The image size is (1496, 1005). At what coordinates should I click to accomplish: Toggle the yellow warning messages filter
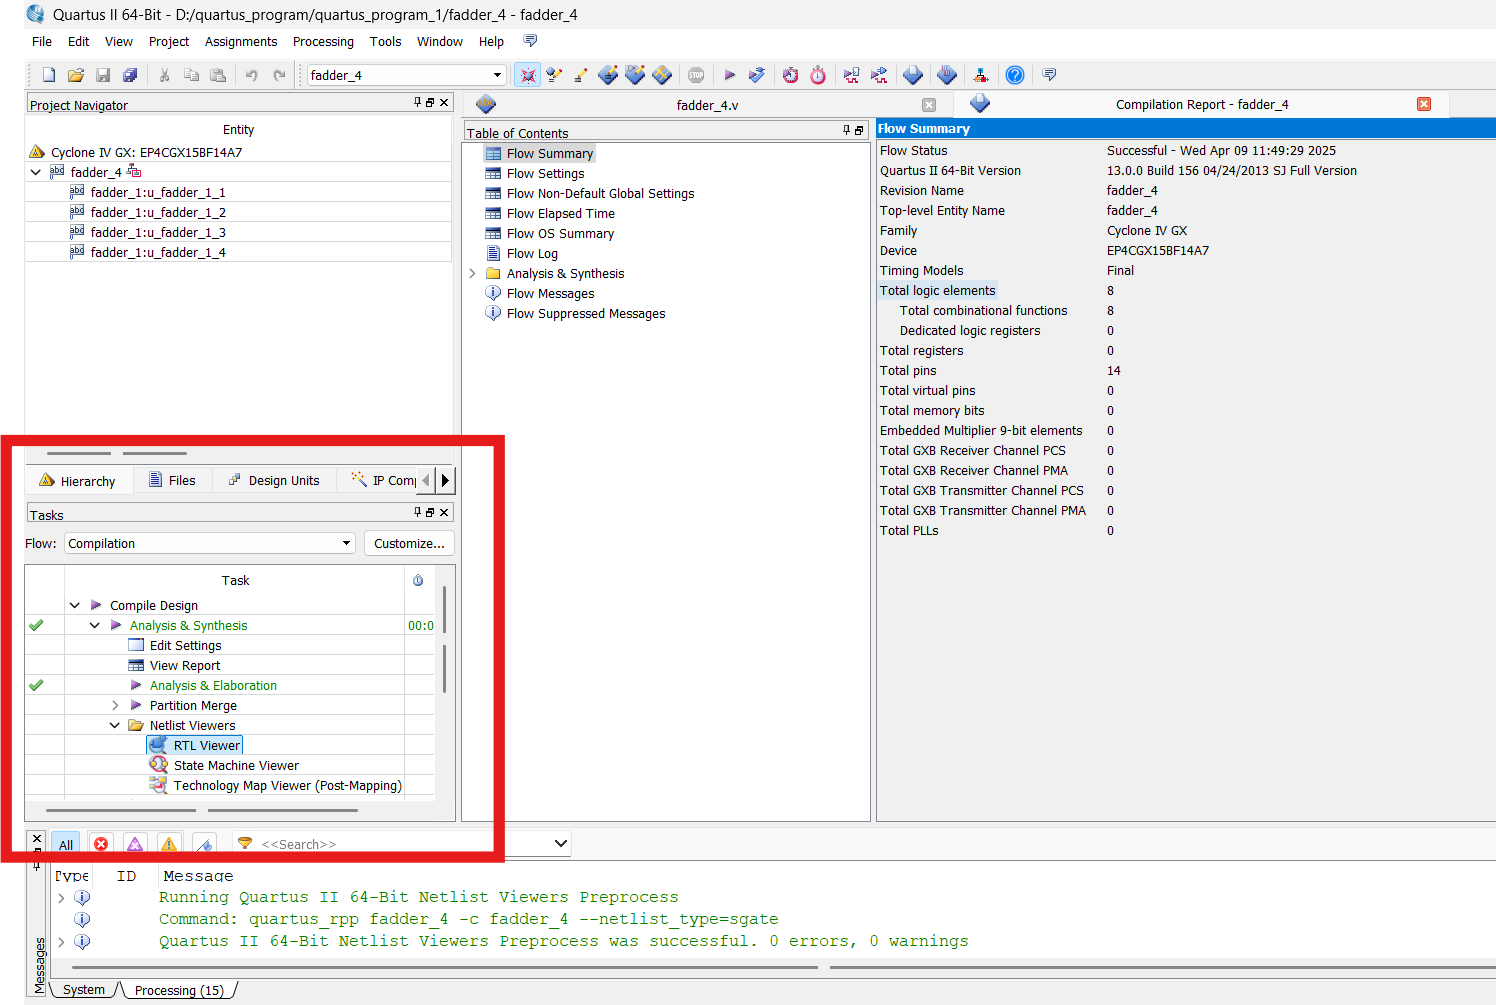point(169,844)
